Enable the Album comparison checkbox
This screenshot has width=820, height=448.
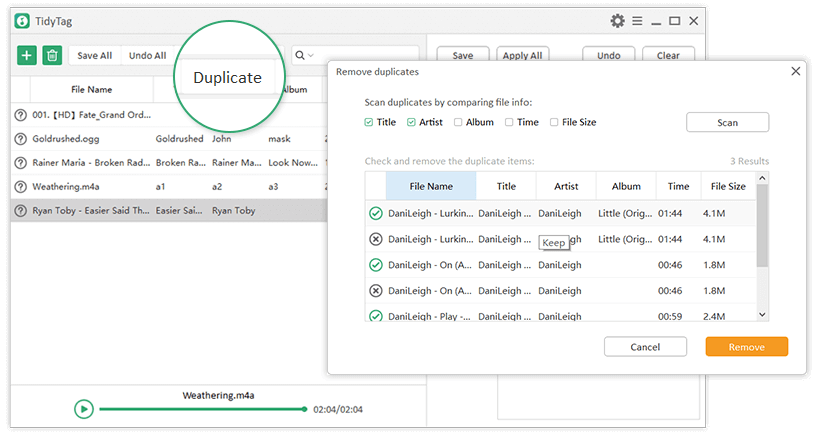458,122
